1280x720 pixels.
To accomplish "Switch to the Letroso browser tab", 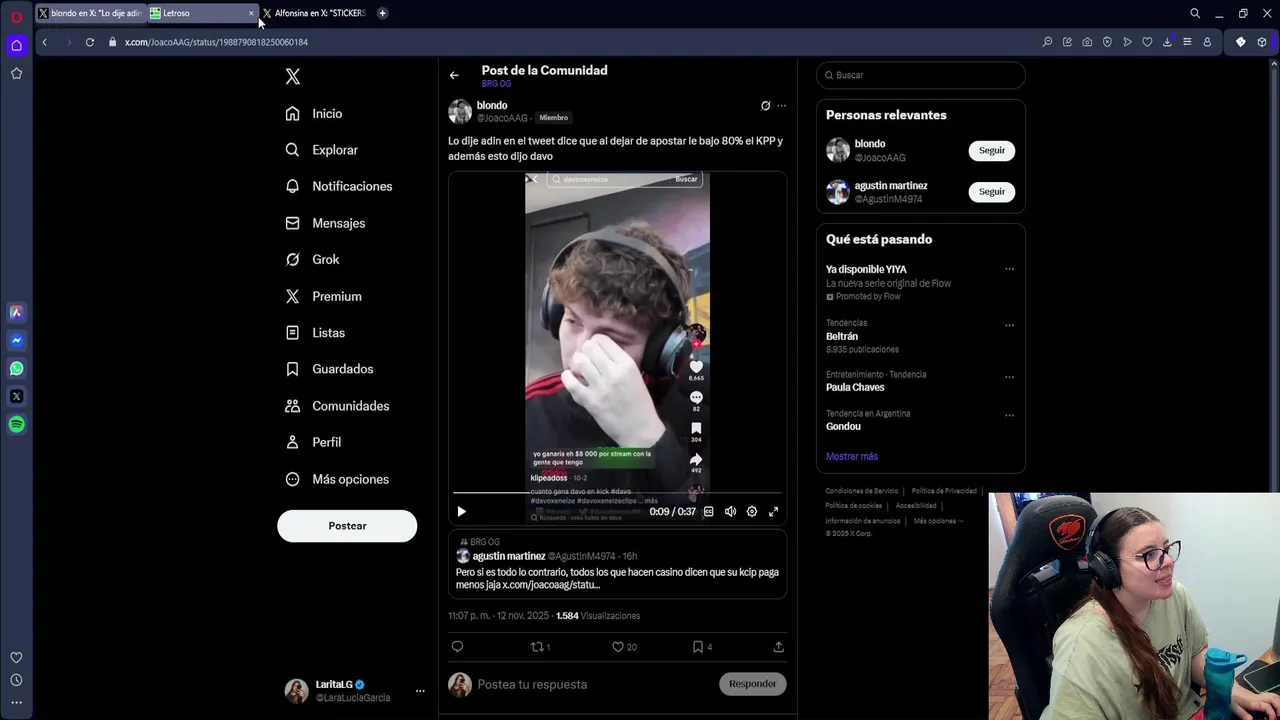I will point(200,13).
